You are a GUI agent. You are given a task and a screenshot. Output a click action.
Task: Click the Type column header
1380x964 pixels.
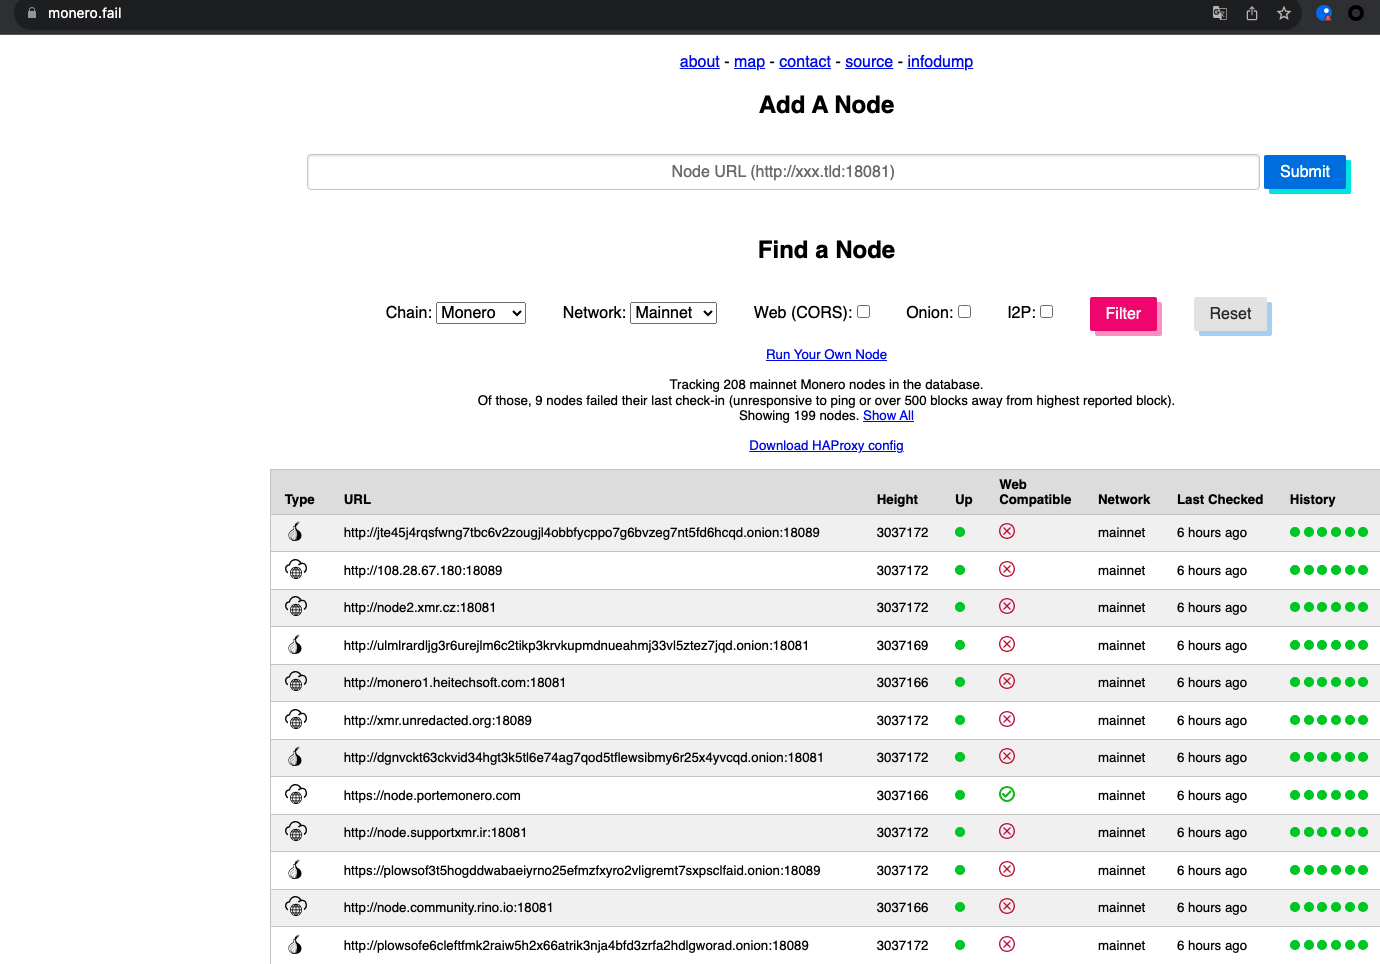(300, 499)
